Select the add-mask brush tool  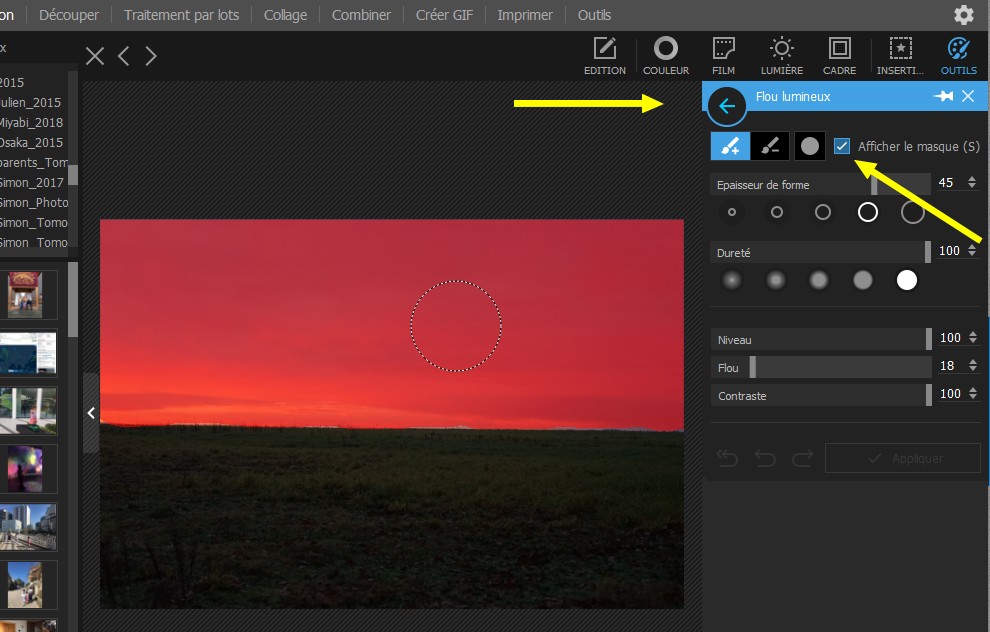click(731, 146)
